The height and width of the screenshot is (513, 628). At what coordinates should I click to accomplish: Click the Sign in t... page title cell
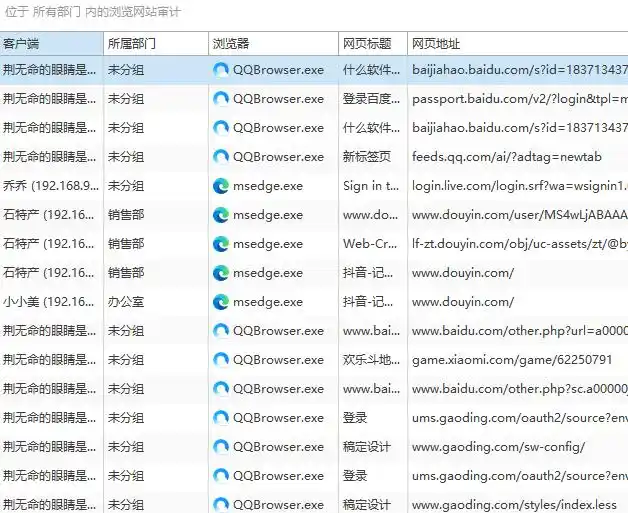[x=371, y=186]
